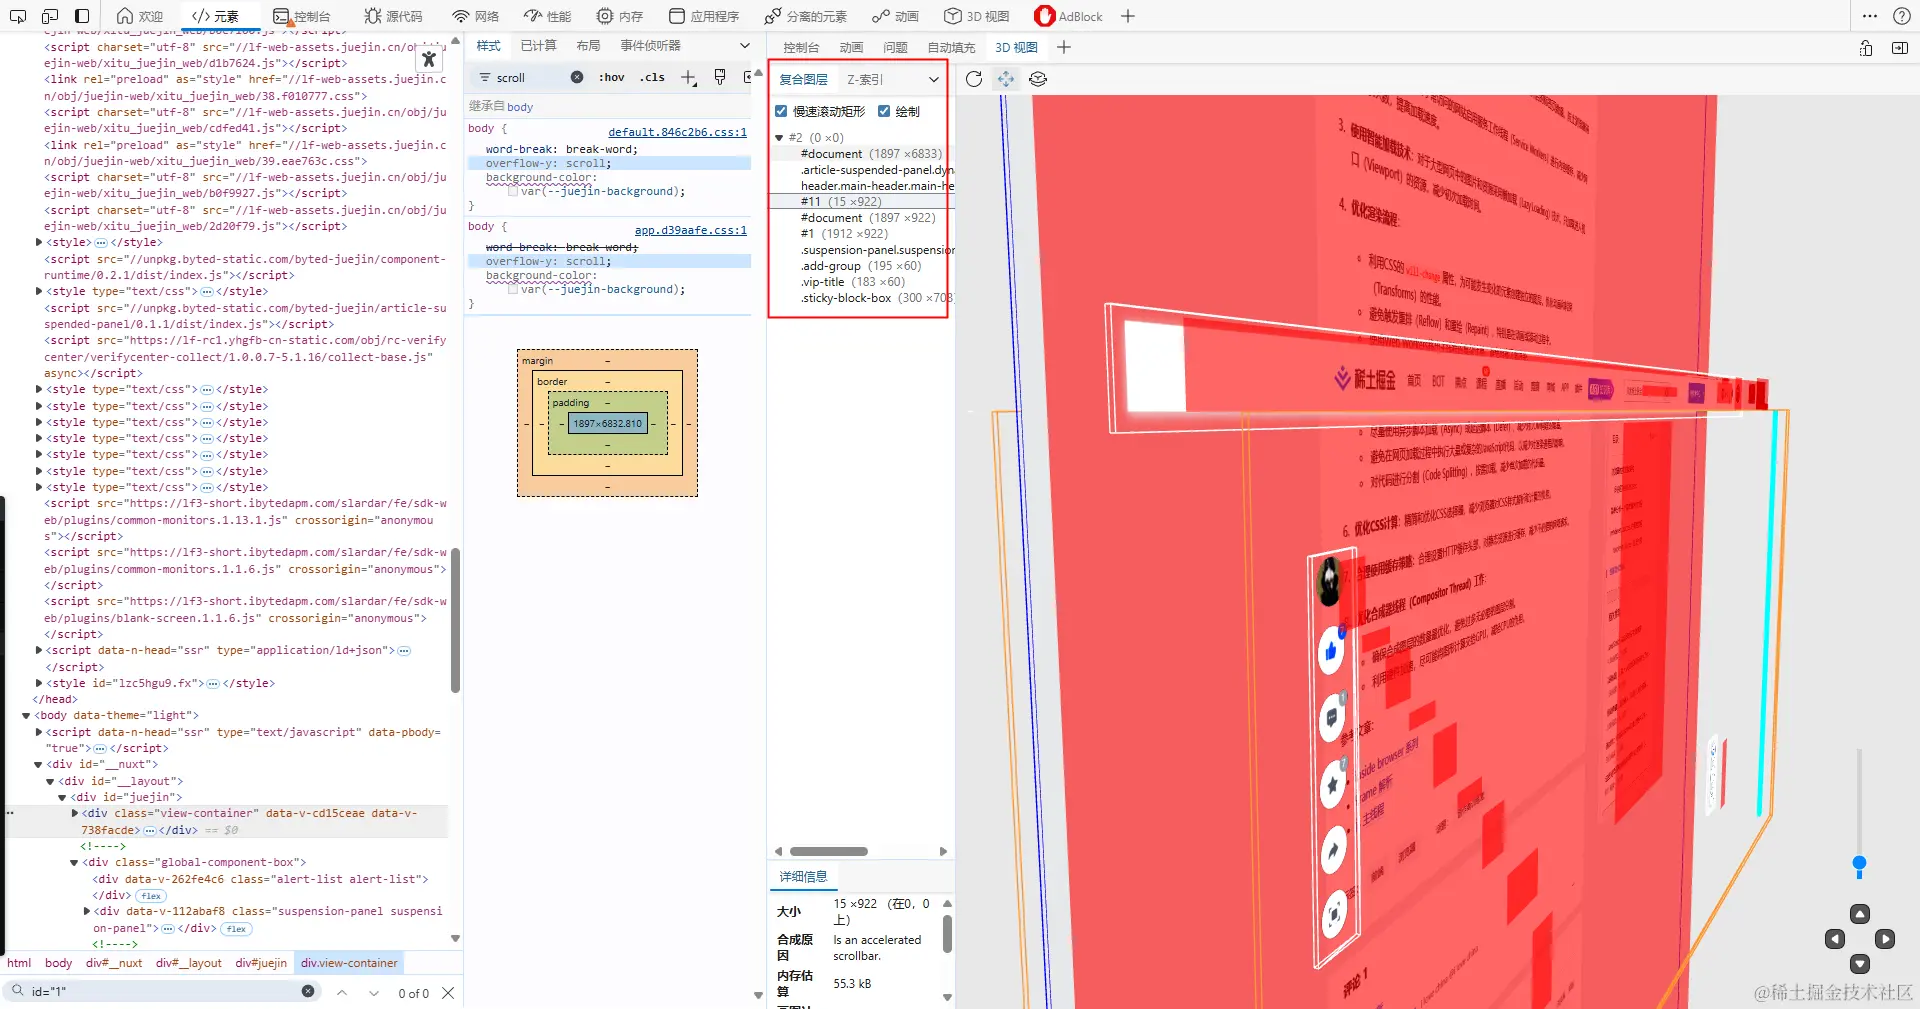
Task: Clear the DOM search field id="1"
Action: 308,991
